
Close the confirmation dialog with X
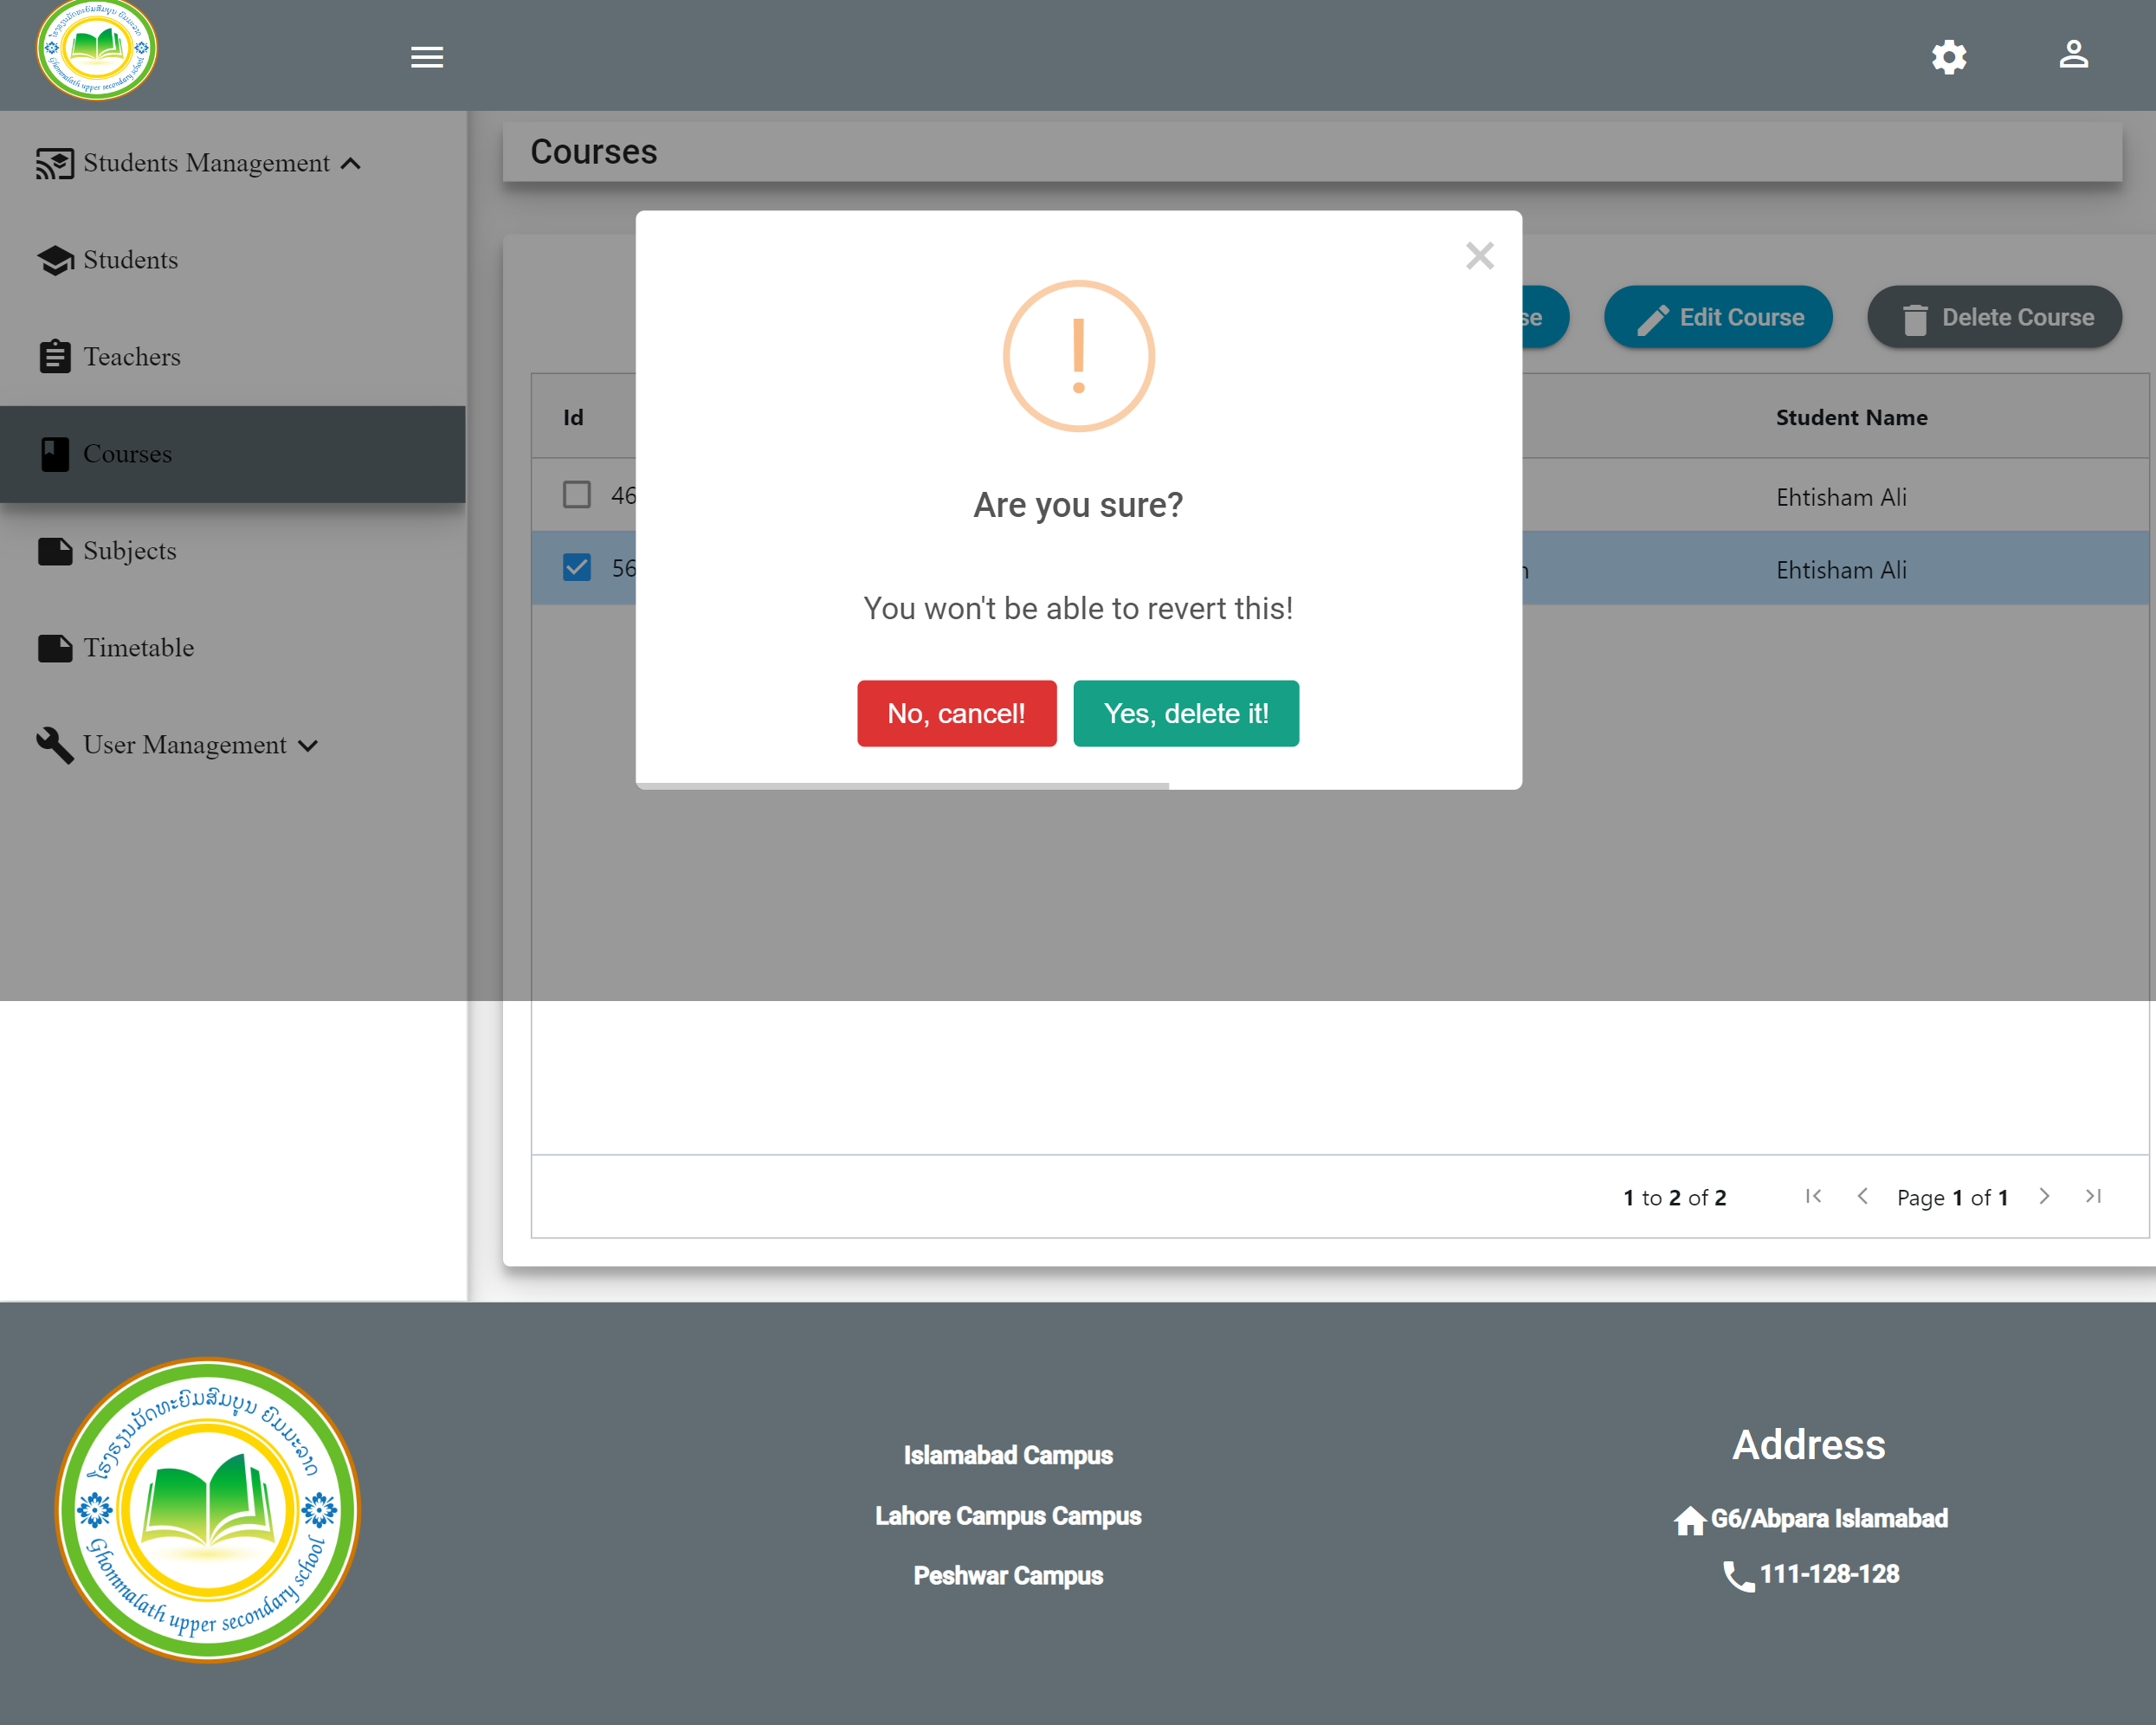pos(1479,256)
